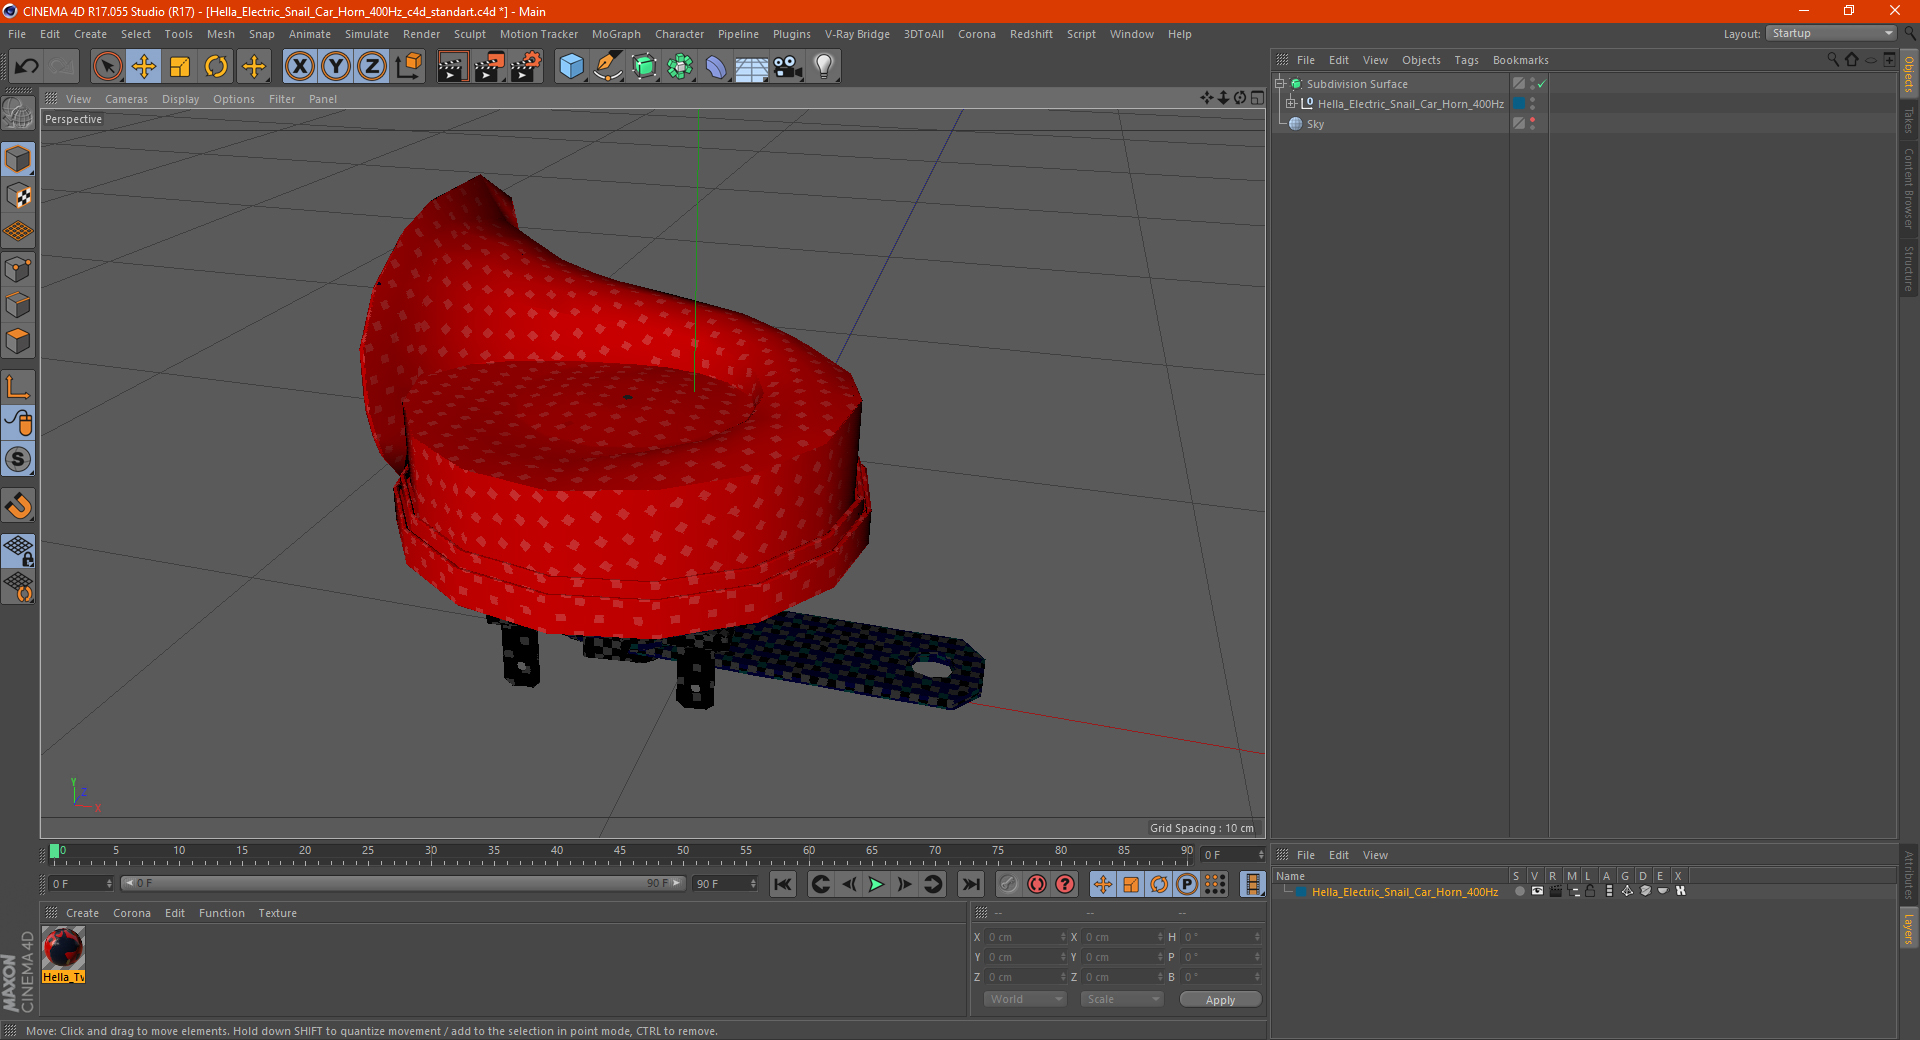Select the Sky object row
This screenshot has height=1040, width=1920.
click(1315, 124)
